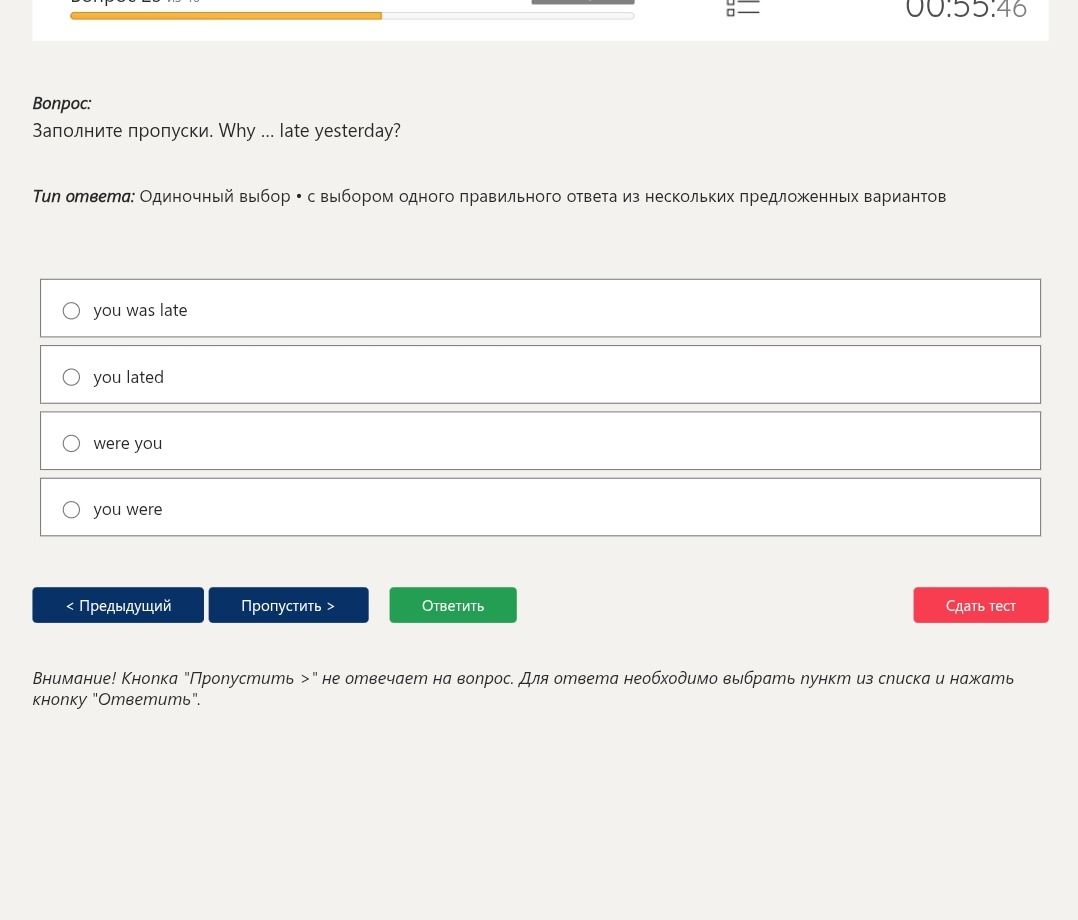1078x920 pixels.
Task: Select the "you was late" radio button
Action: click(72, 310)
